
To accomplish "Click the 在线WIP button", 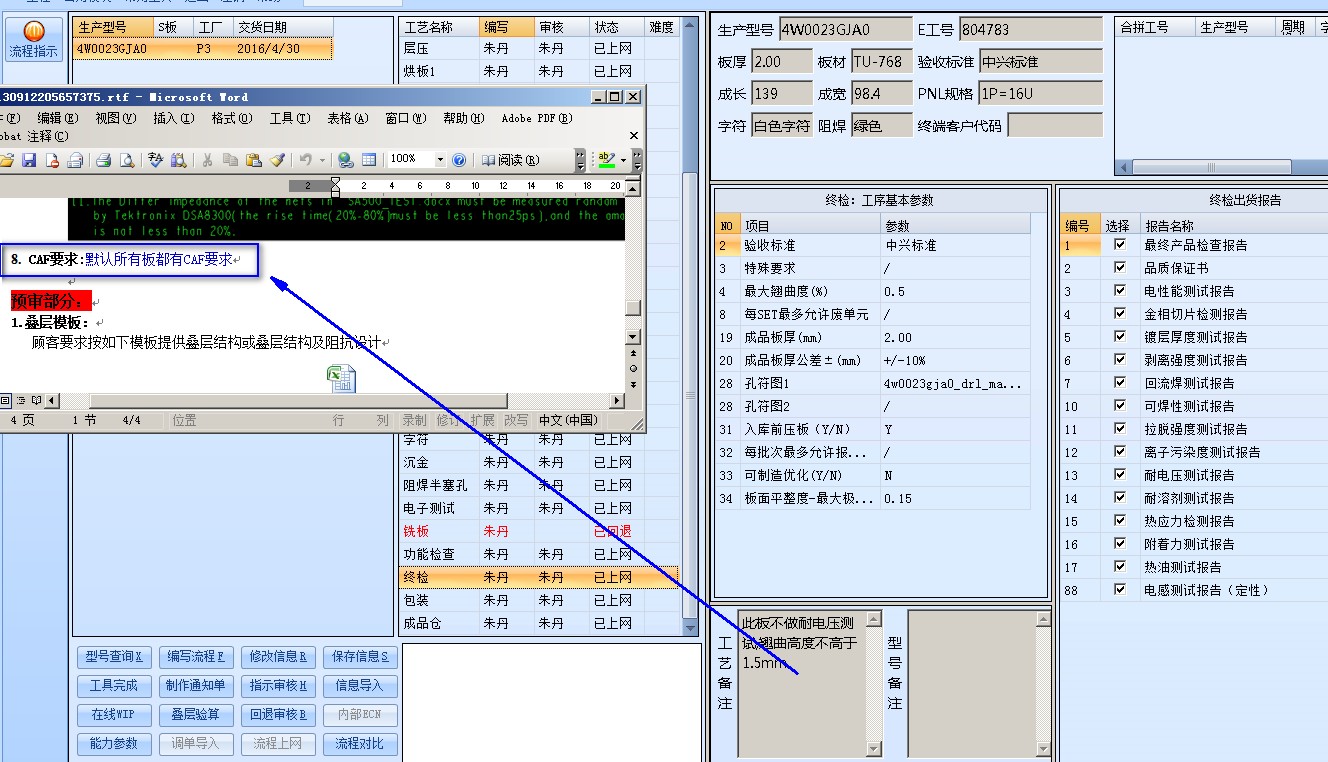I will click(x=115, y=715).
